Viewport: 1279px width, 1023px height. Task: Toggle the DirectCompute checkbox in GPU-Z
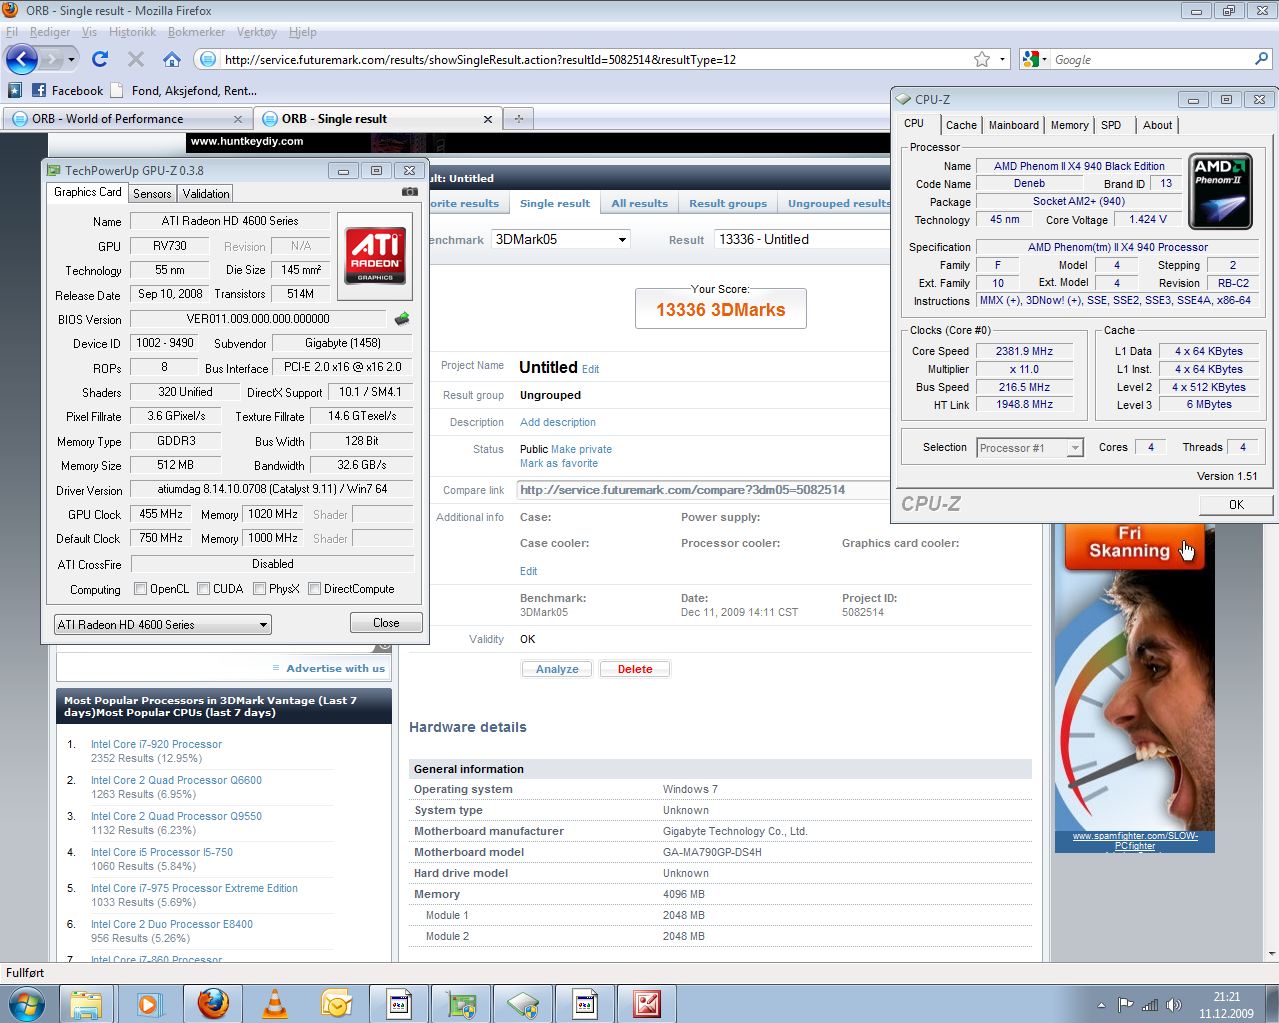tap(315, 589)
